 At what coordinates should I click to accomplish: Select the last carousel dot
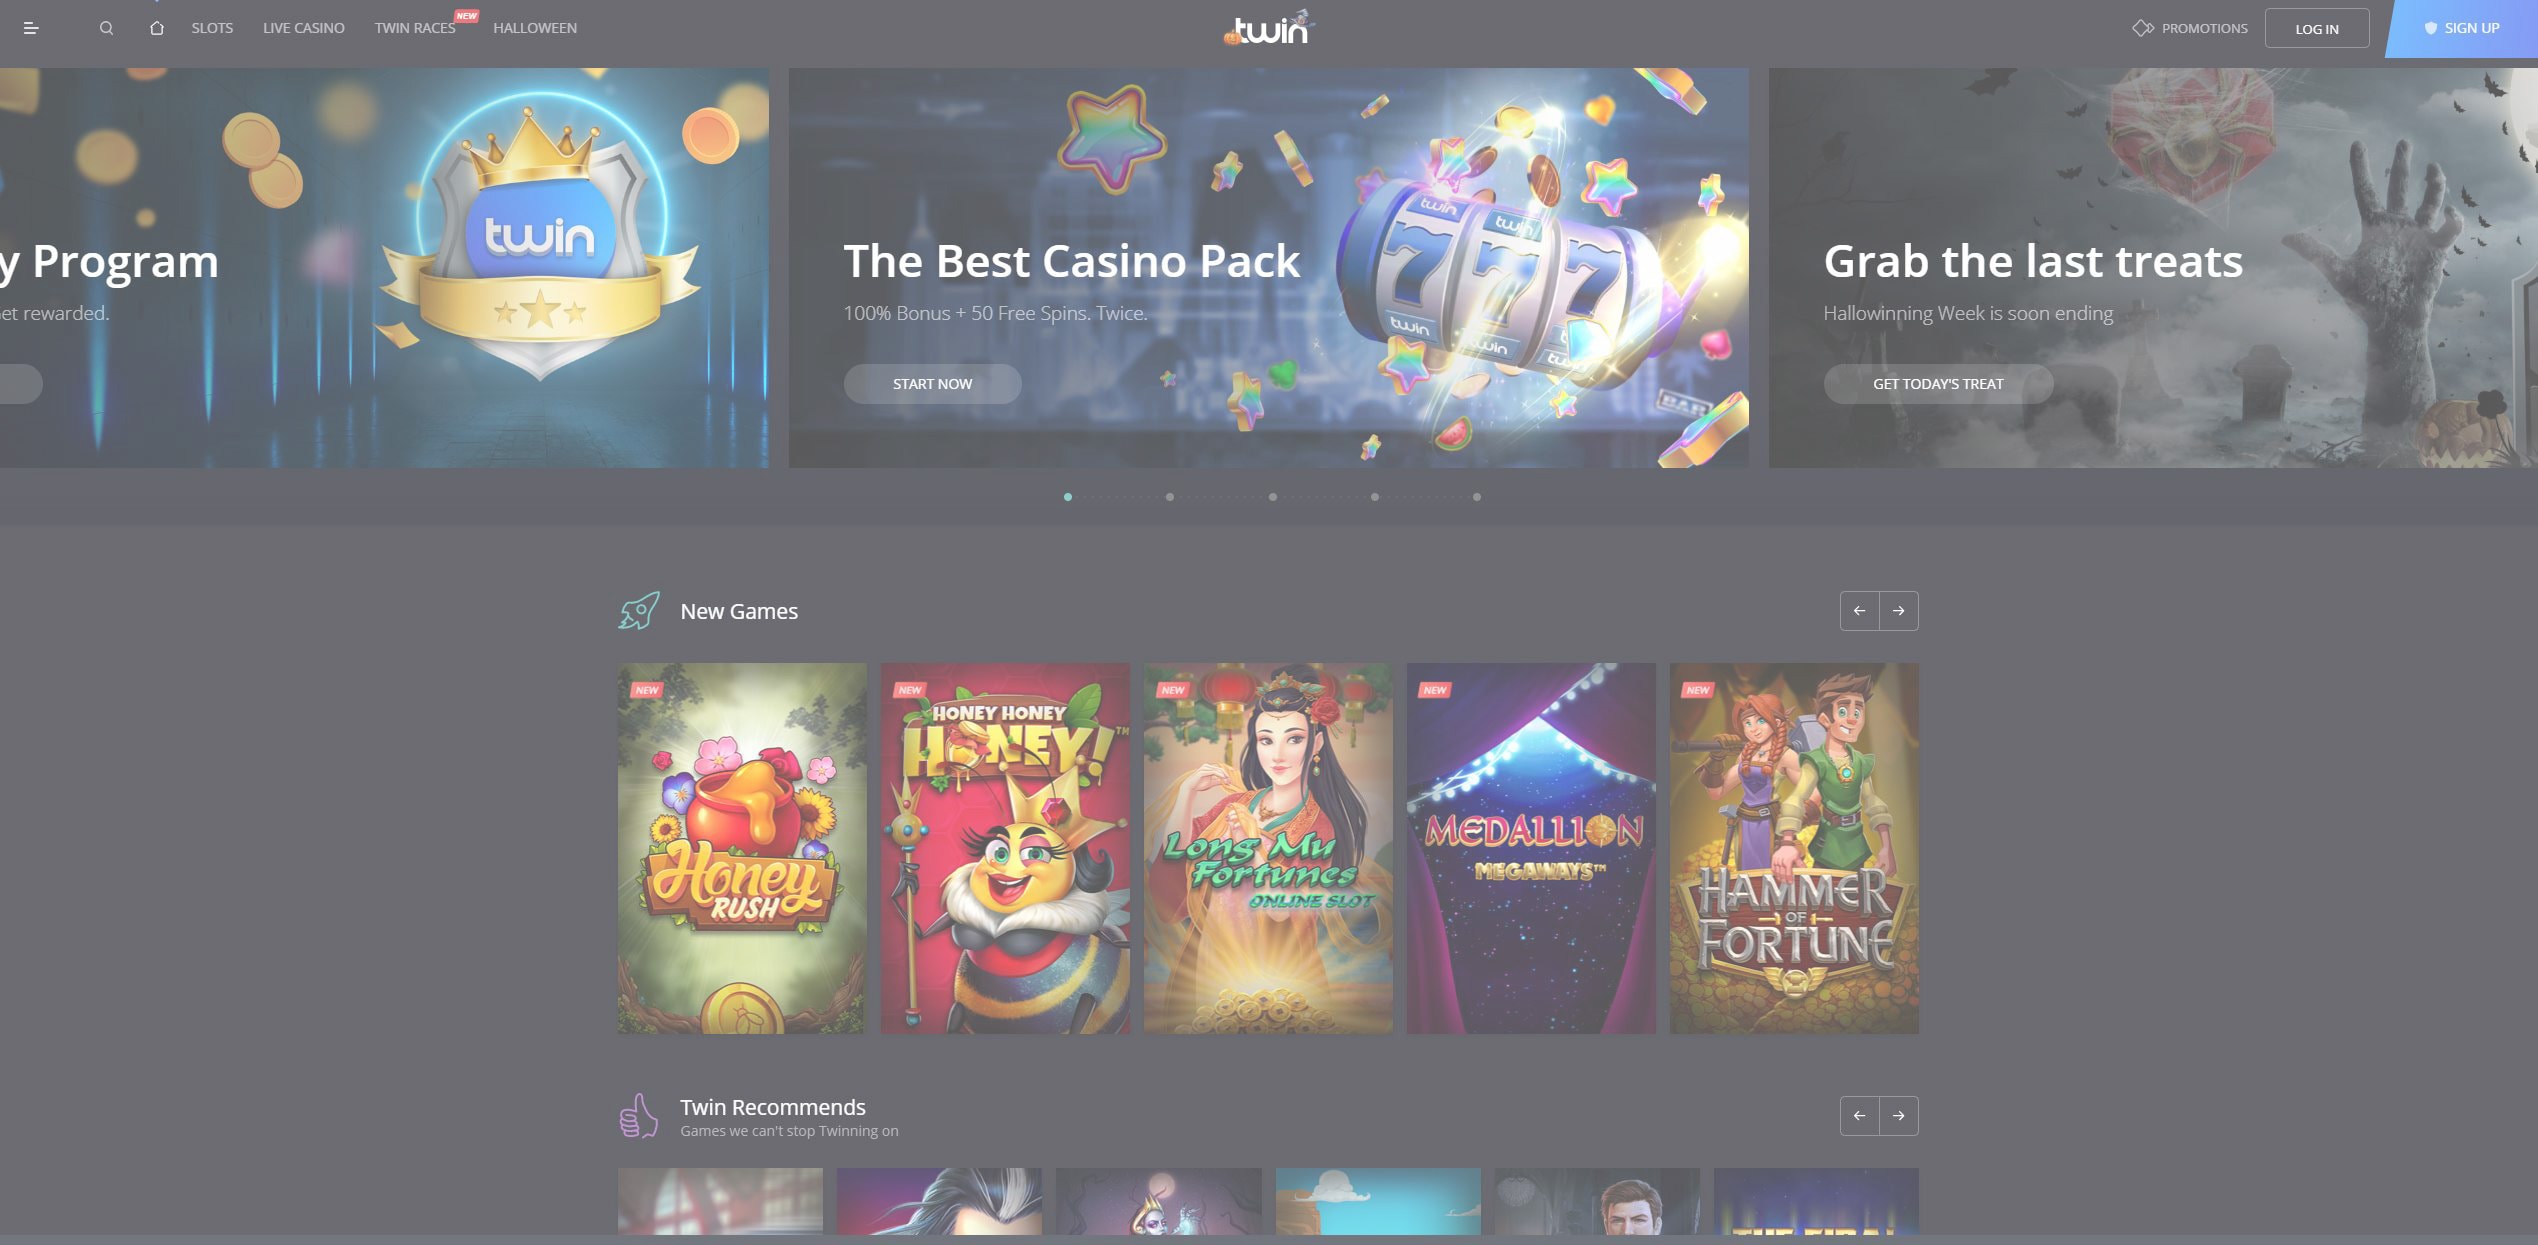pos(1476,497)
